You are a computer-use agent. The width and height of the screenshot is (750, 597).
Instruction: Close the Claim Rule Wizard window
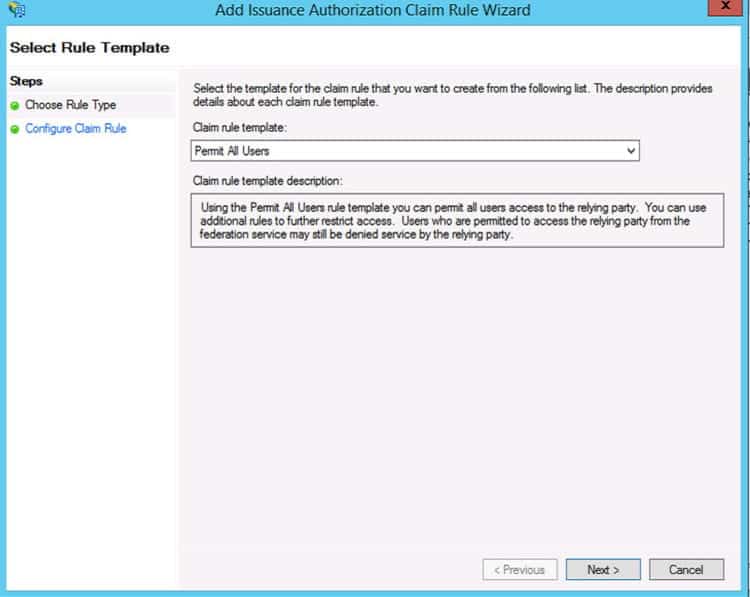click(x=725, y=7)
